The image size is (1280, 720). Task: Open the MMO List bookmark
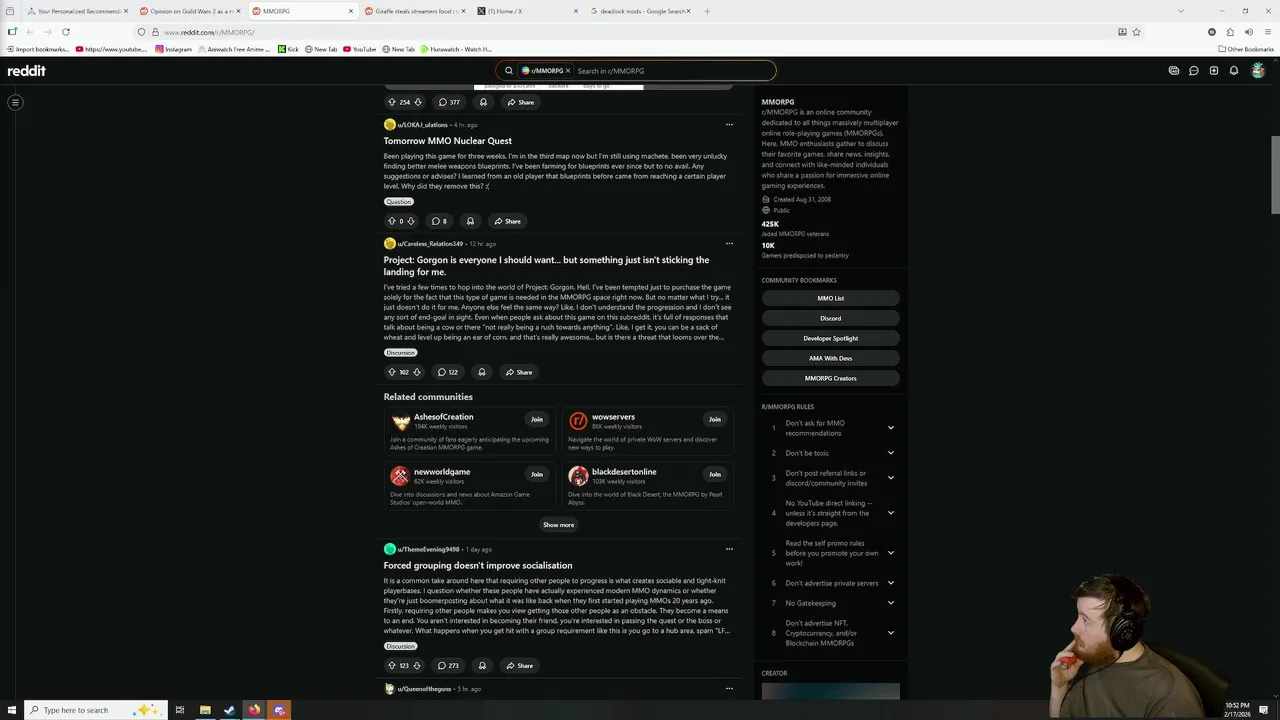pyautogui.click(x=831, y=298)
